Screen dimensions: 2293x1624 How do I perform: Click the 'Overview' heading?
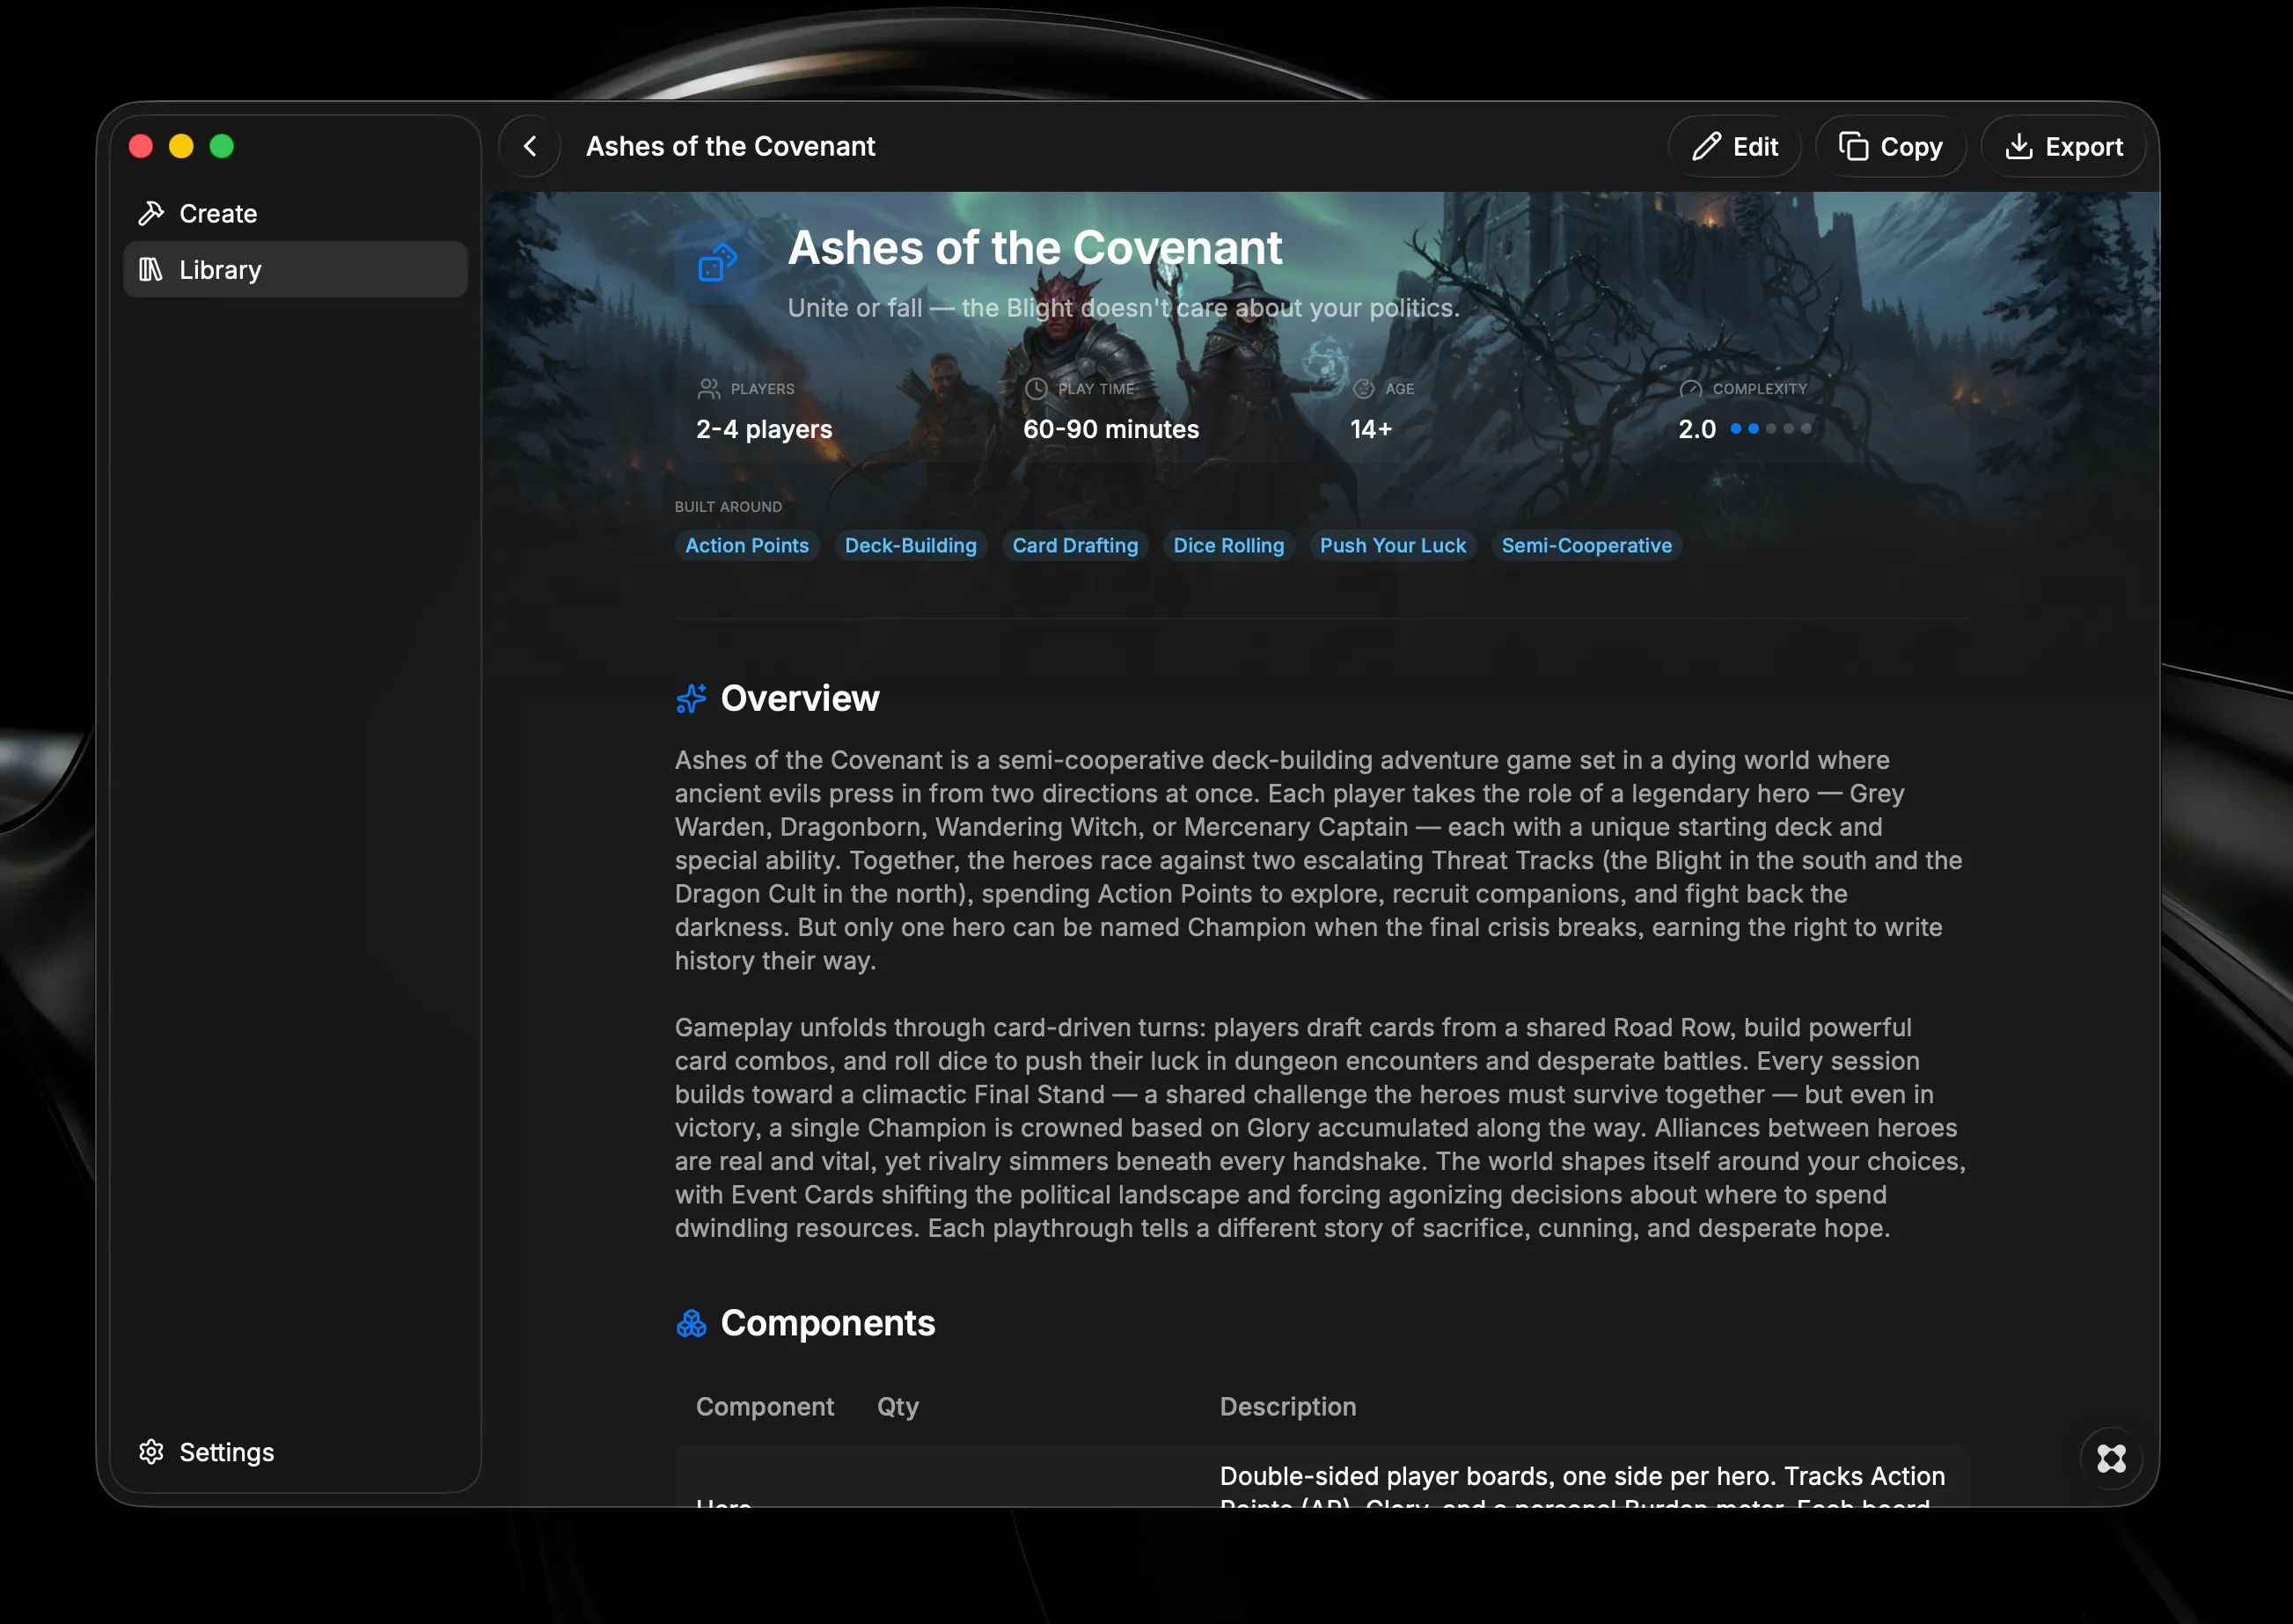[x=800, y=699]
